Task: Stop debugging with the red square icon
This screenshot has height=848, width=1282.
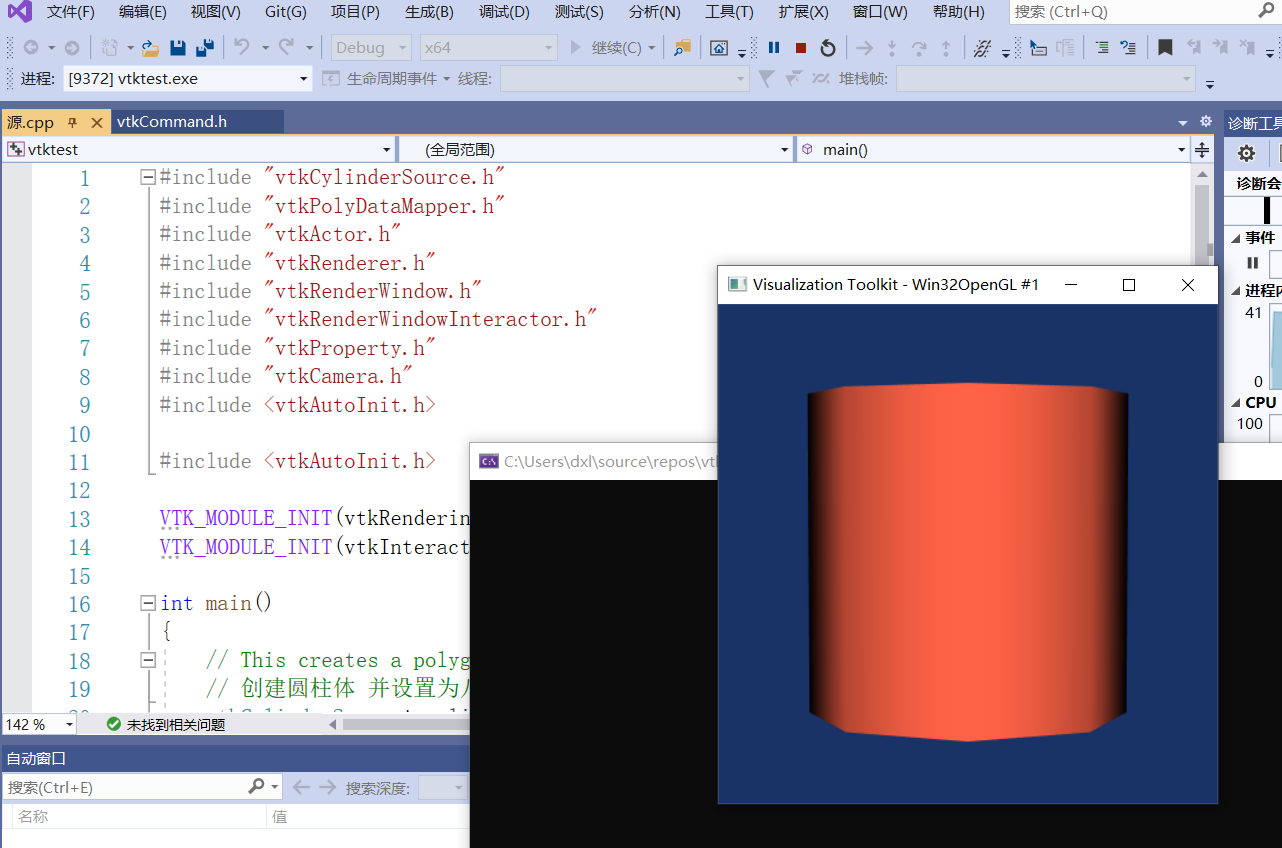Action: 800,47
